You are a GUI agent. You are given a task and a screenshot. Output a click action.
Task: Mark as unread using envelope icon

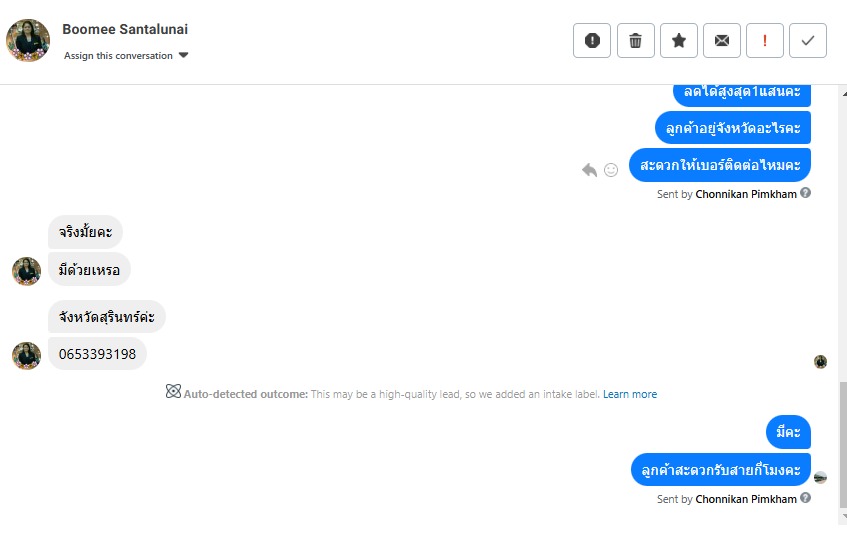[x=722, y=41]
